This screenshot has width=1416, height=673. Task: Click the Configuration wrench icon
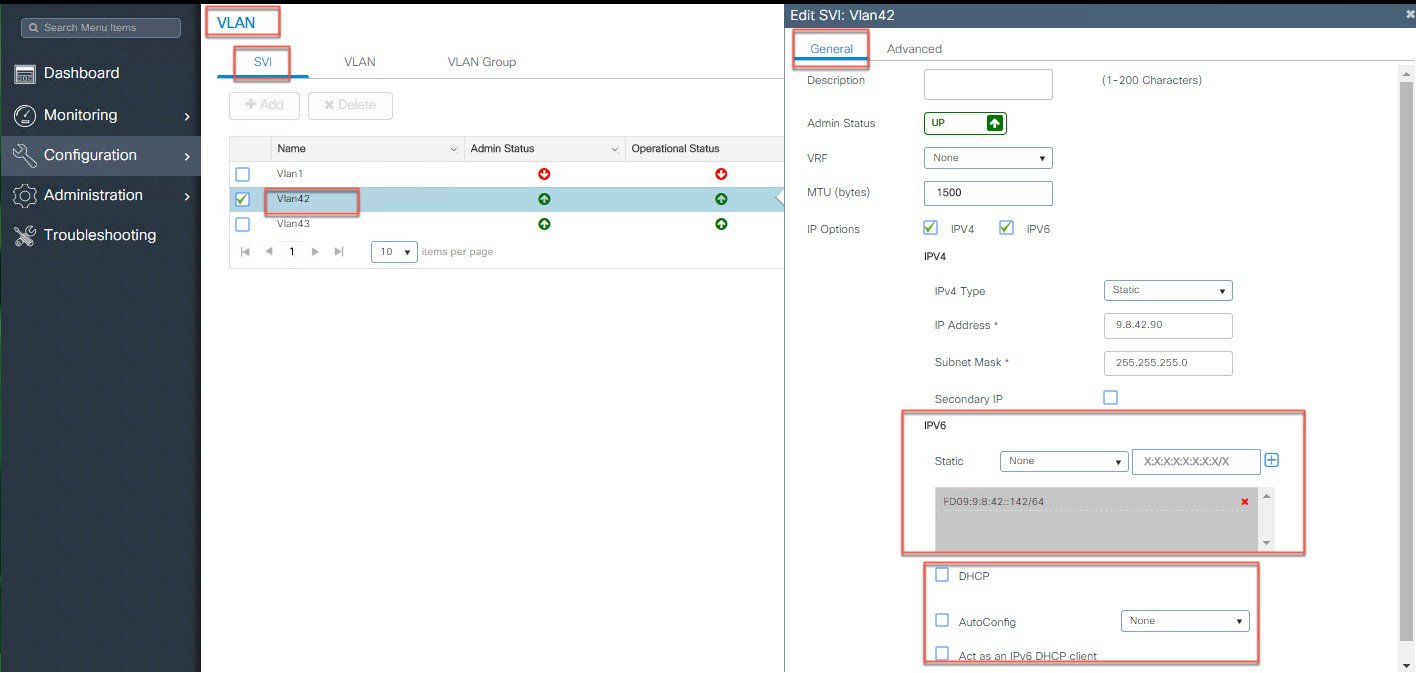tap(25, 156)
